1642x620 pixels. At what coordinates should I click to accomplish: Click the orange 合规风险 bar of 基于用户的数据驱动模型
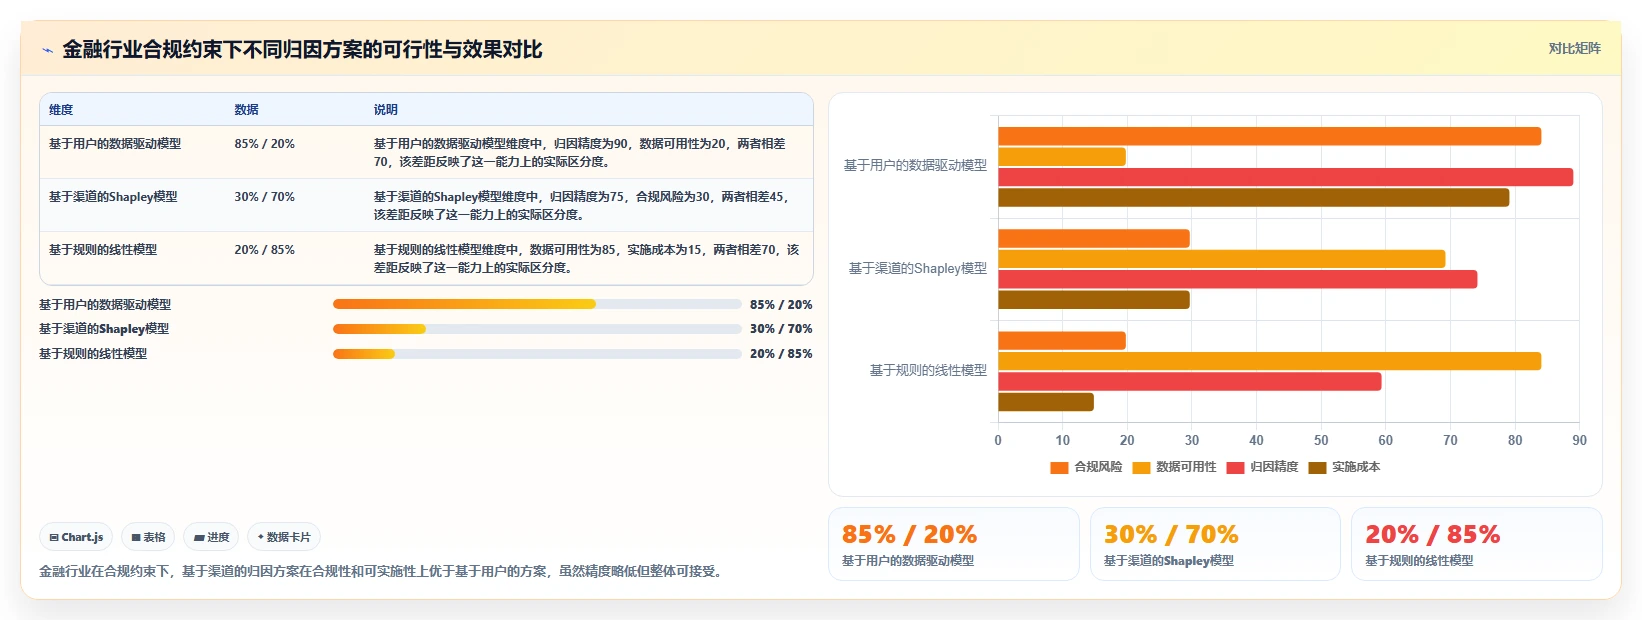click(1269, 136)
